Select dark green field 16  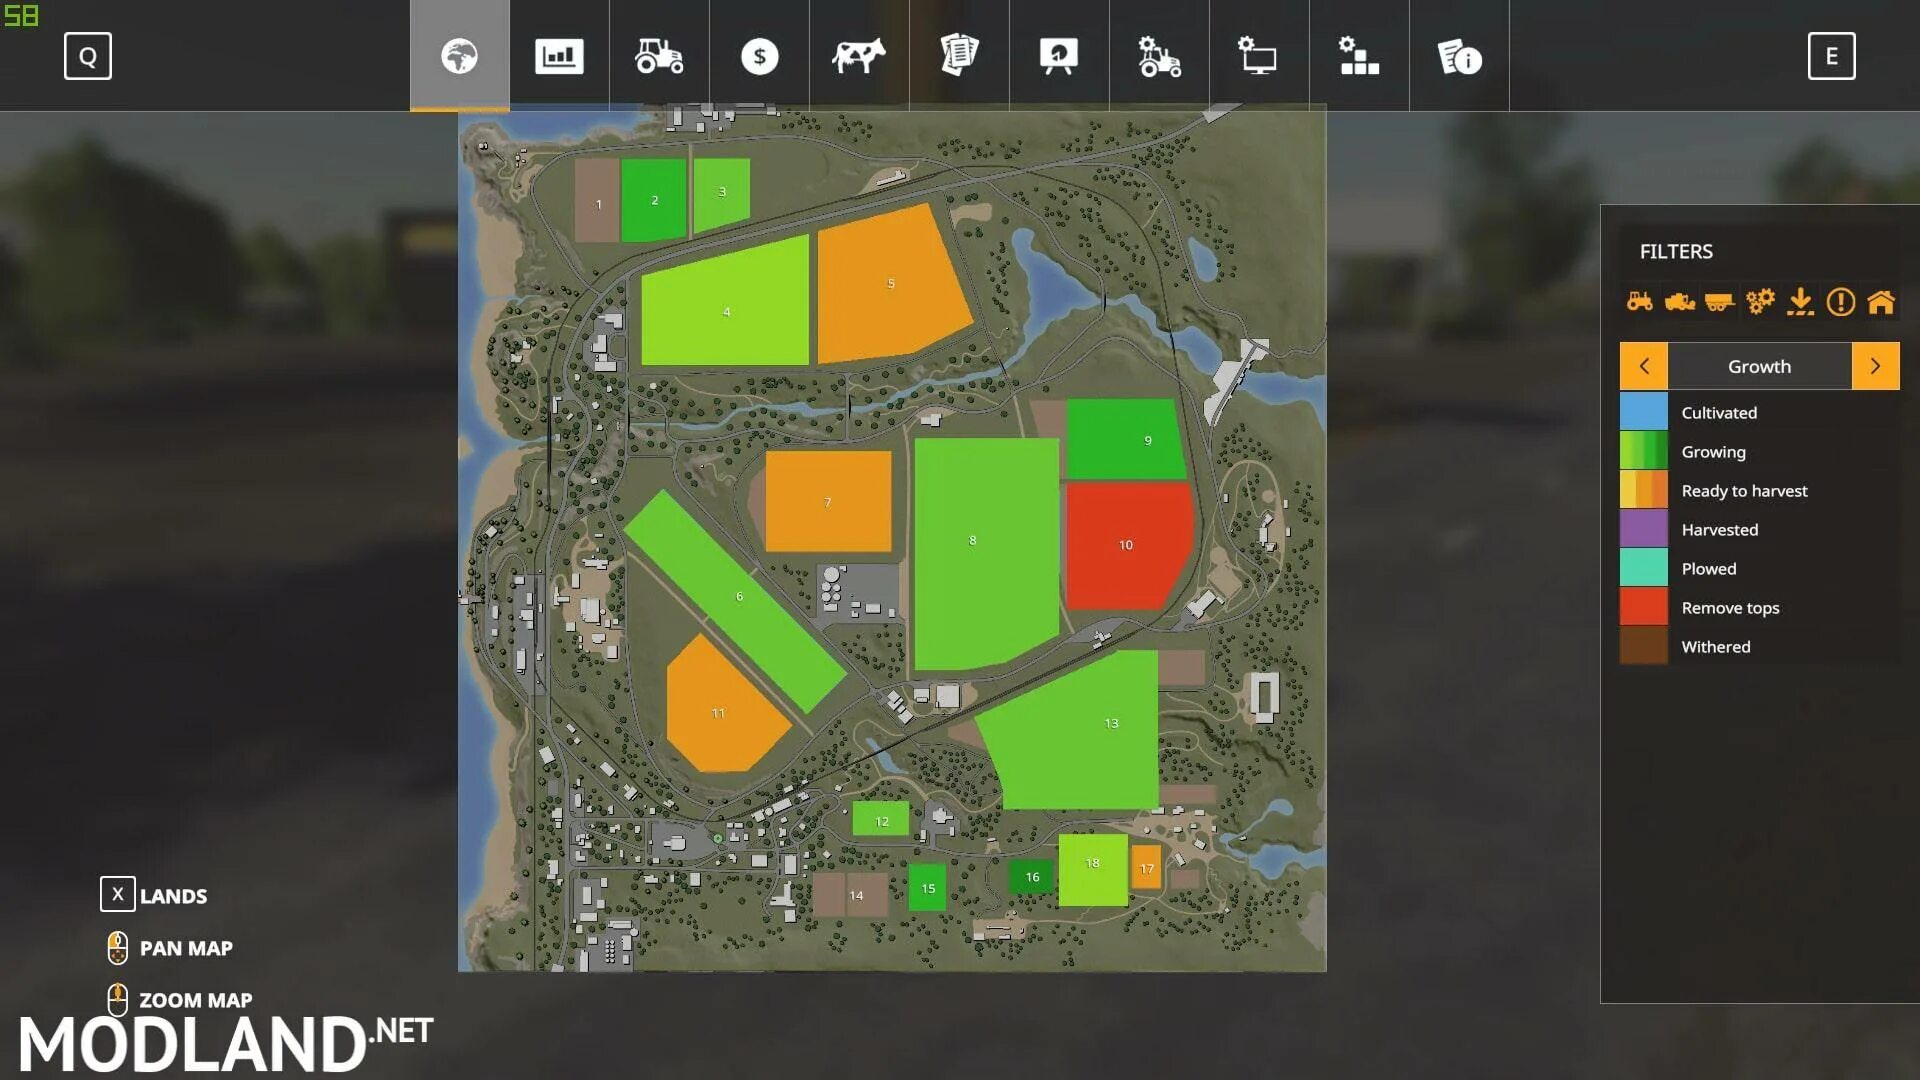[1031, 877]
